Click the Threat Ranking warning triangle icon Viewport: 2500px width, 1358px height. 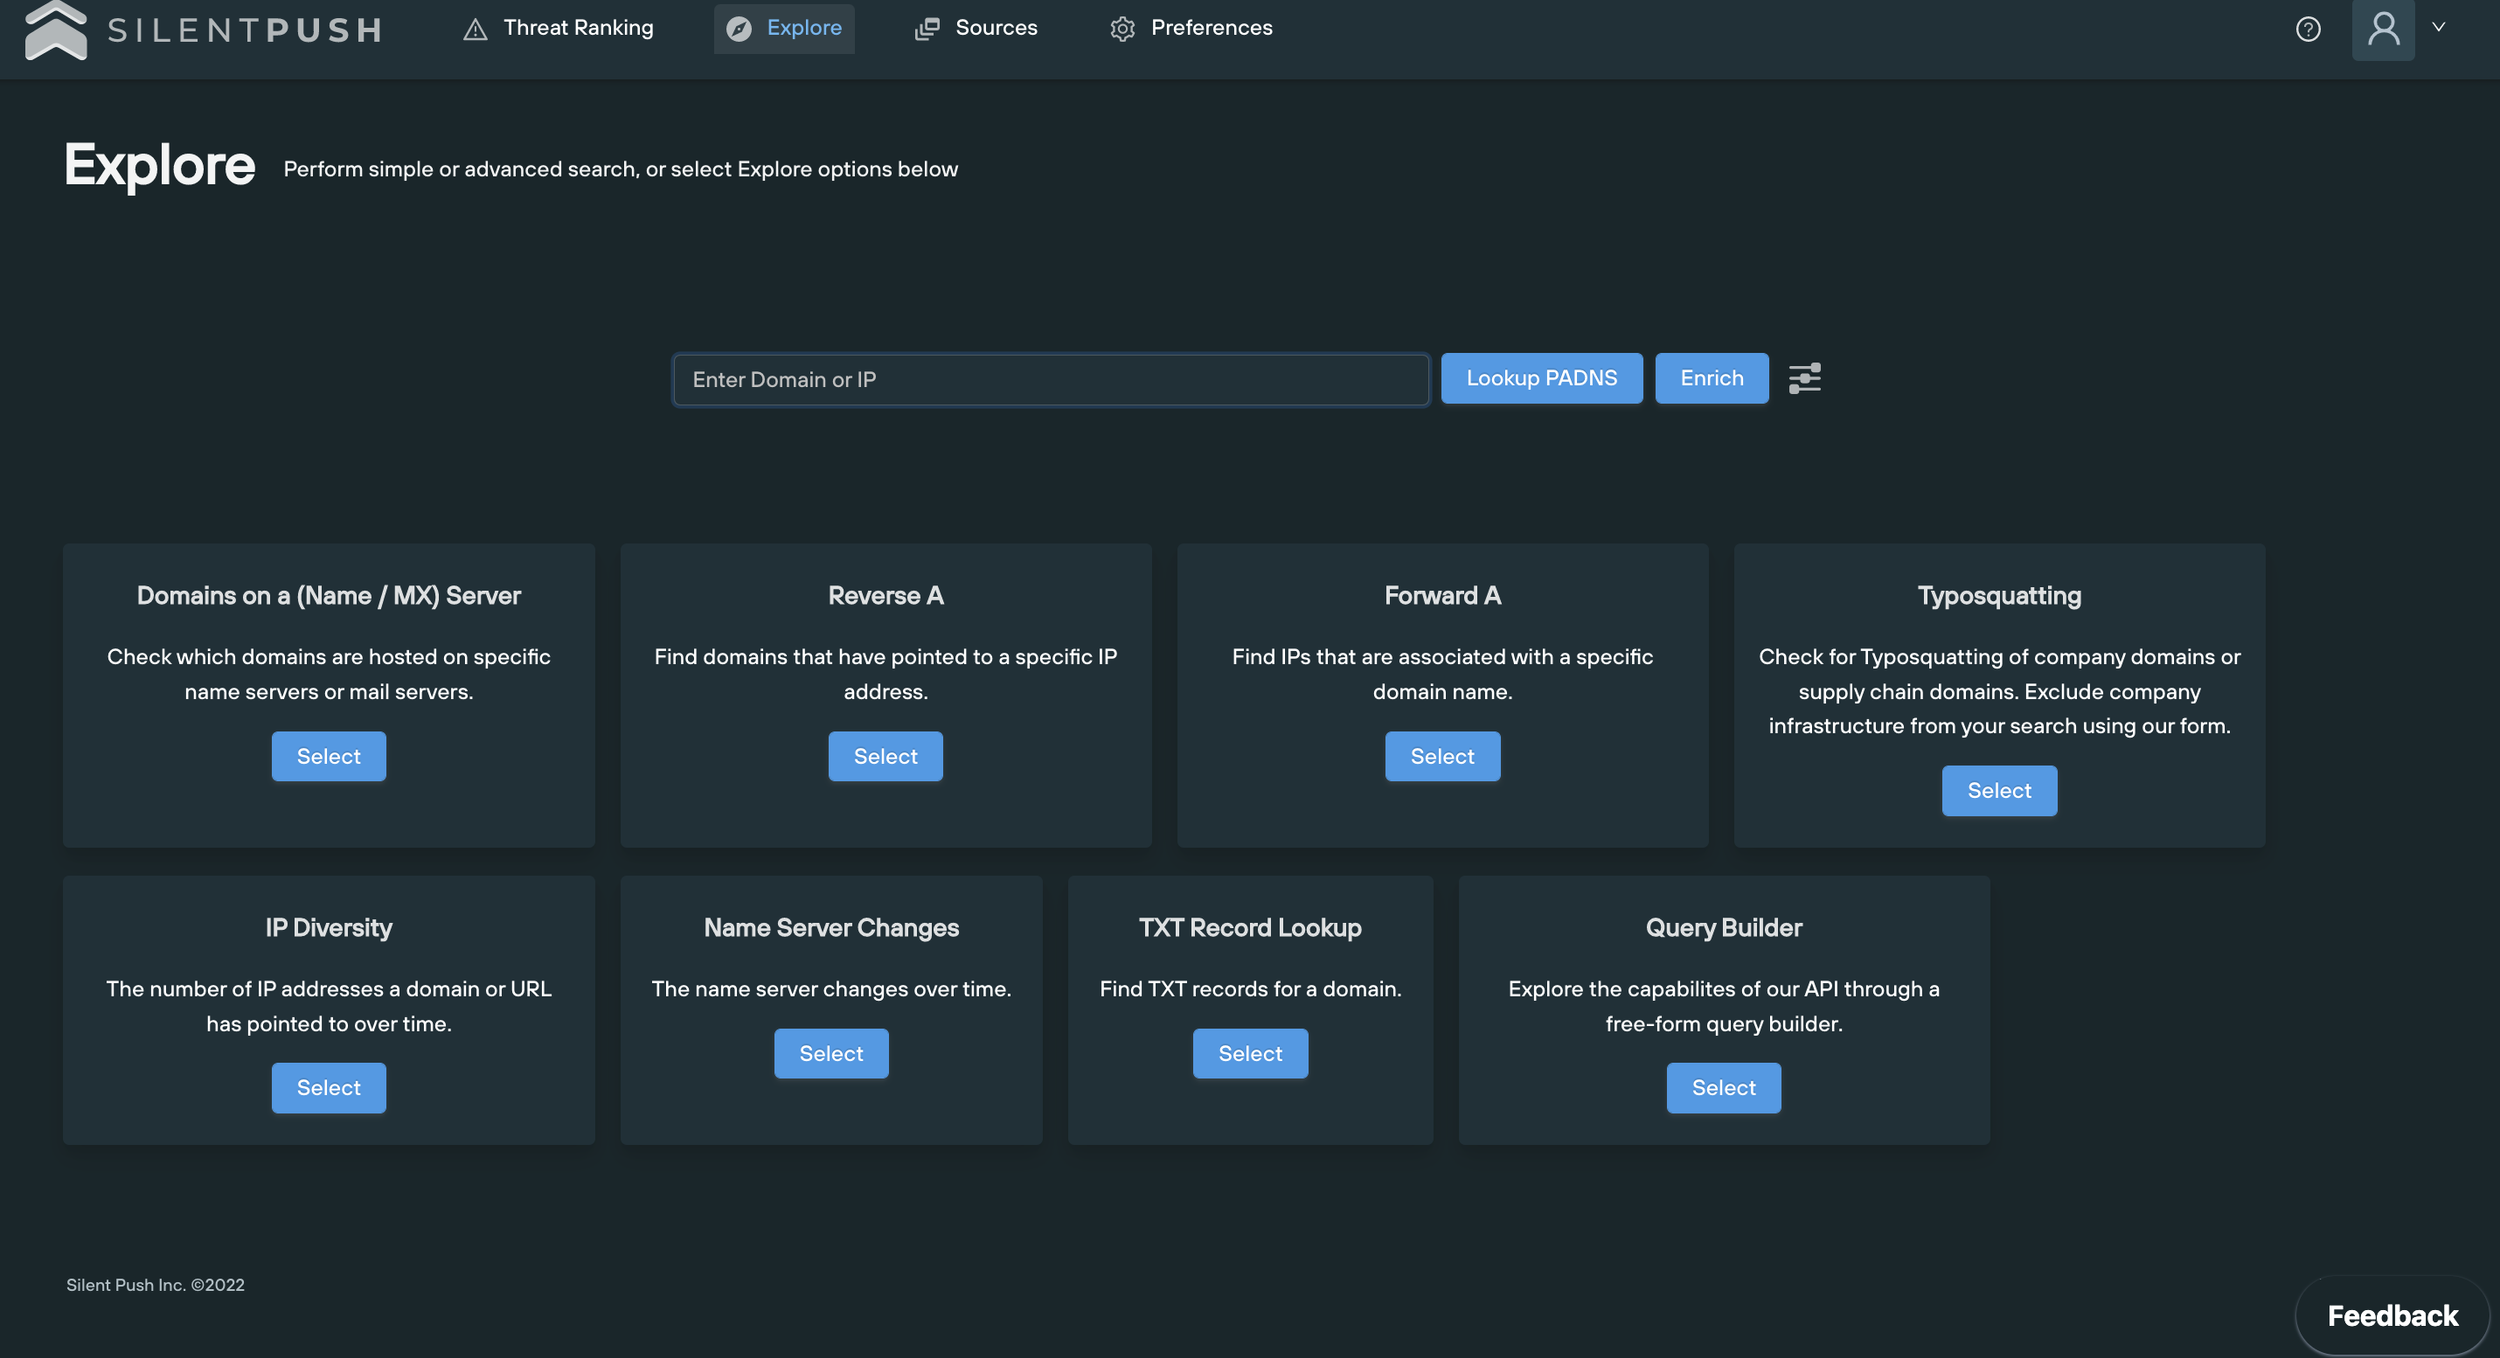point(475,29)
